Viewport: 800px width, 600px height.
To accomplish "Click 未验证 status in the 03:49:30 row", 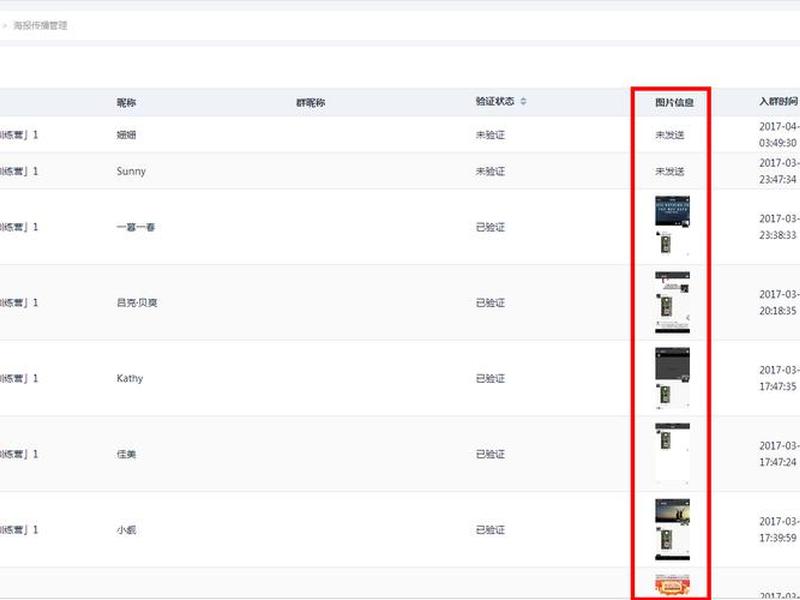I will pos(490,135).
